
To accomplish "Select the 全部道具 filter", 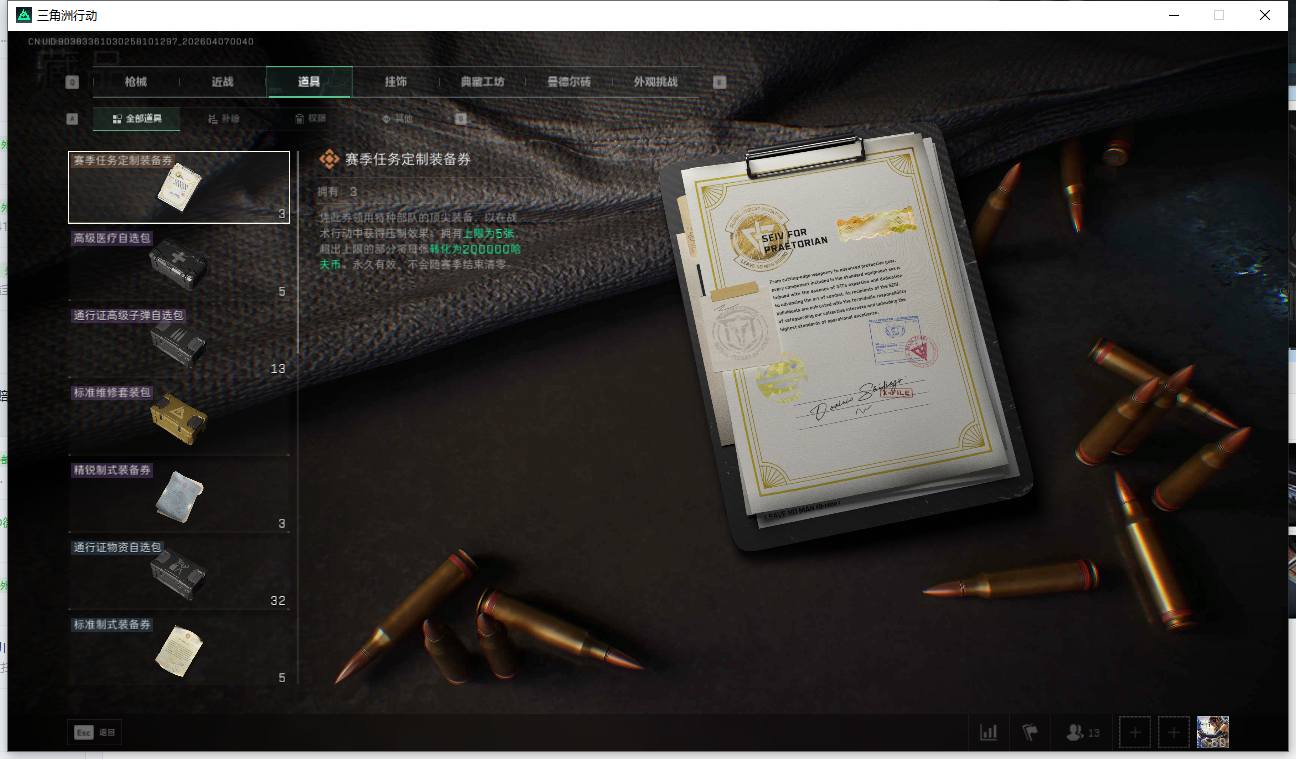I will click(137, 119).
